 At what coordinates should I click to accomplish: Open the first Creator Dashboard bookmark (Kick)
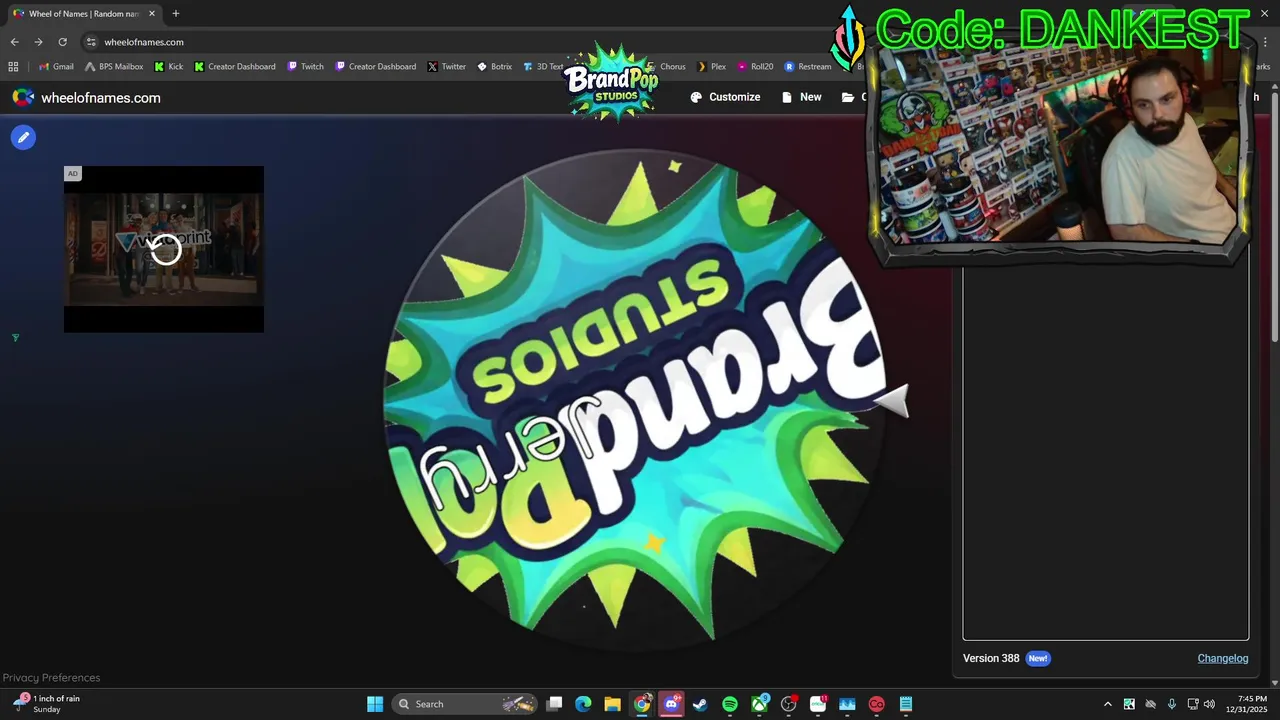(235, 66)
